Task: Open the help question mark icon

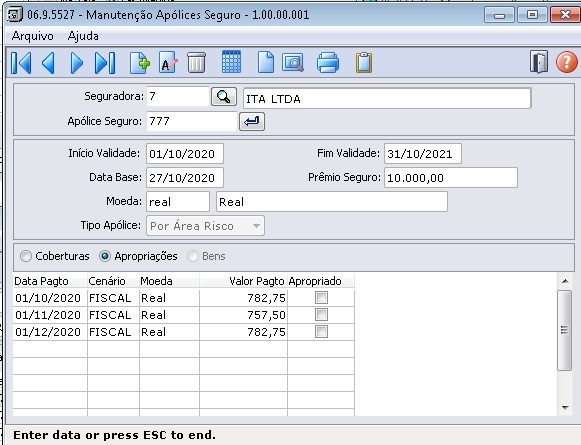Action: coord(567,62)
